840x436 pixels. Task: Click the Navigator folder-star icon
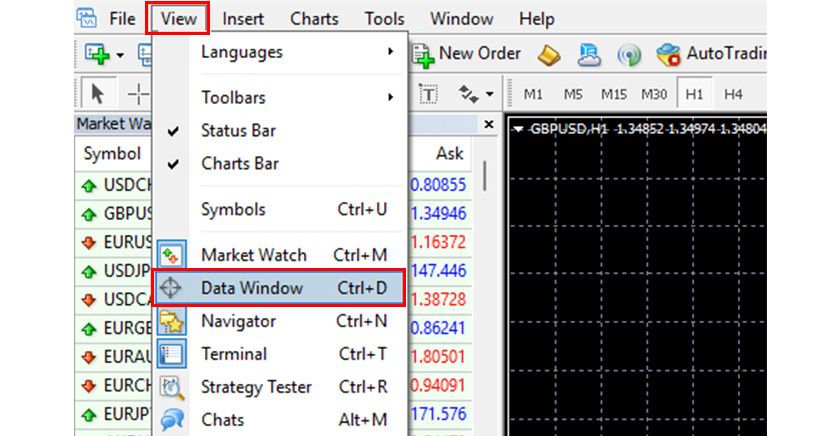[172, 321]
